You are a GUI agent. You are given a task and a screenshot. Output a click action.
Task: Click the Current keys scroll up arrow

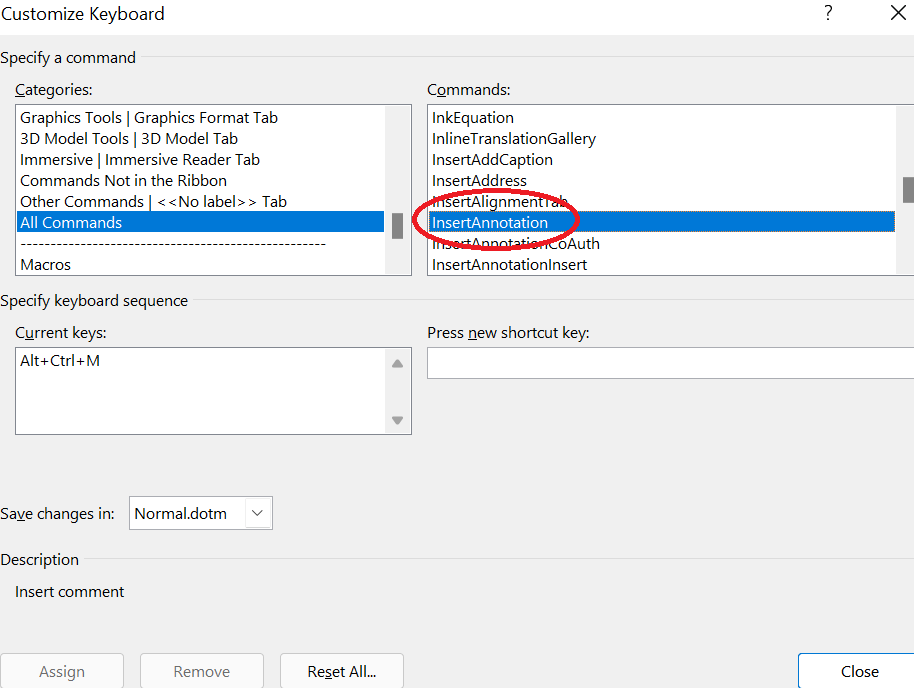[x=398, y=364]
